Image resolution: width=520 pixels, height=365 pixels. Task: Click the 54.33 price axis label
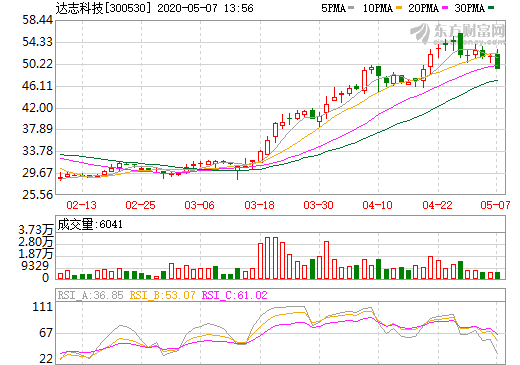pos(38,42)
